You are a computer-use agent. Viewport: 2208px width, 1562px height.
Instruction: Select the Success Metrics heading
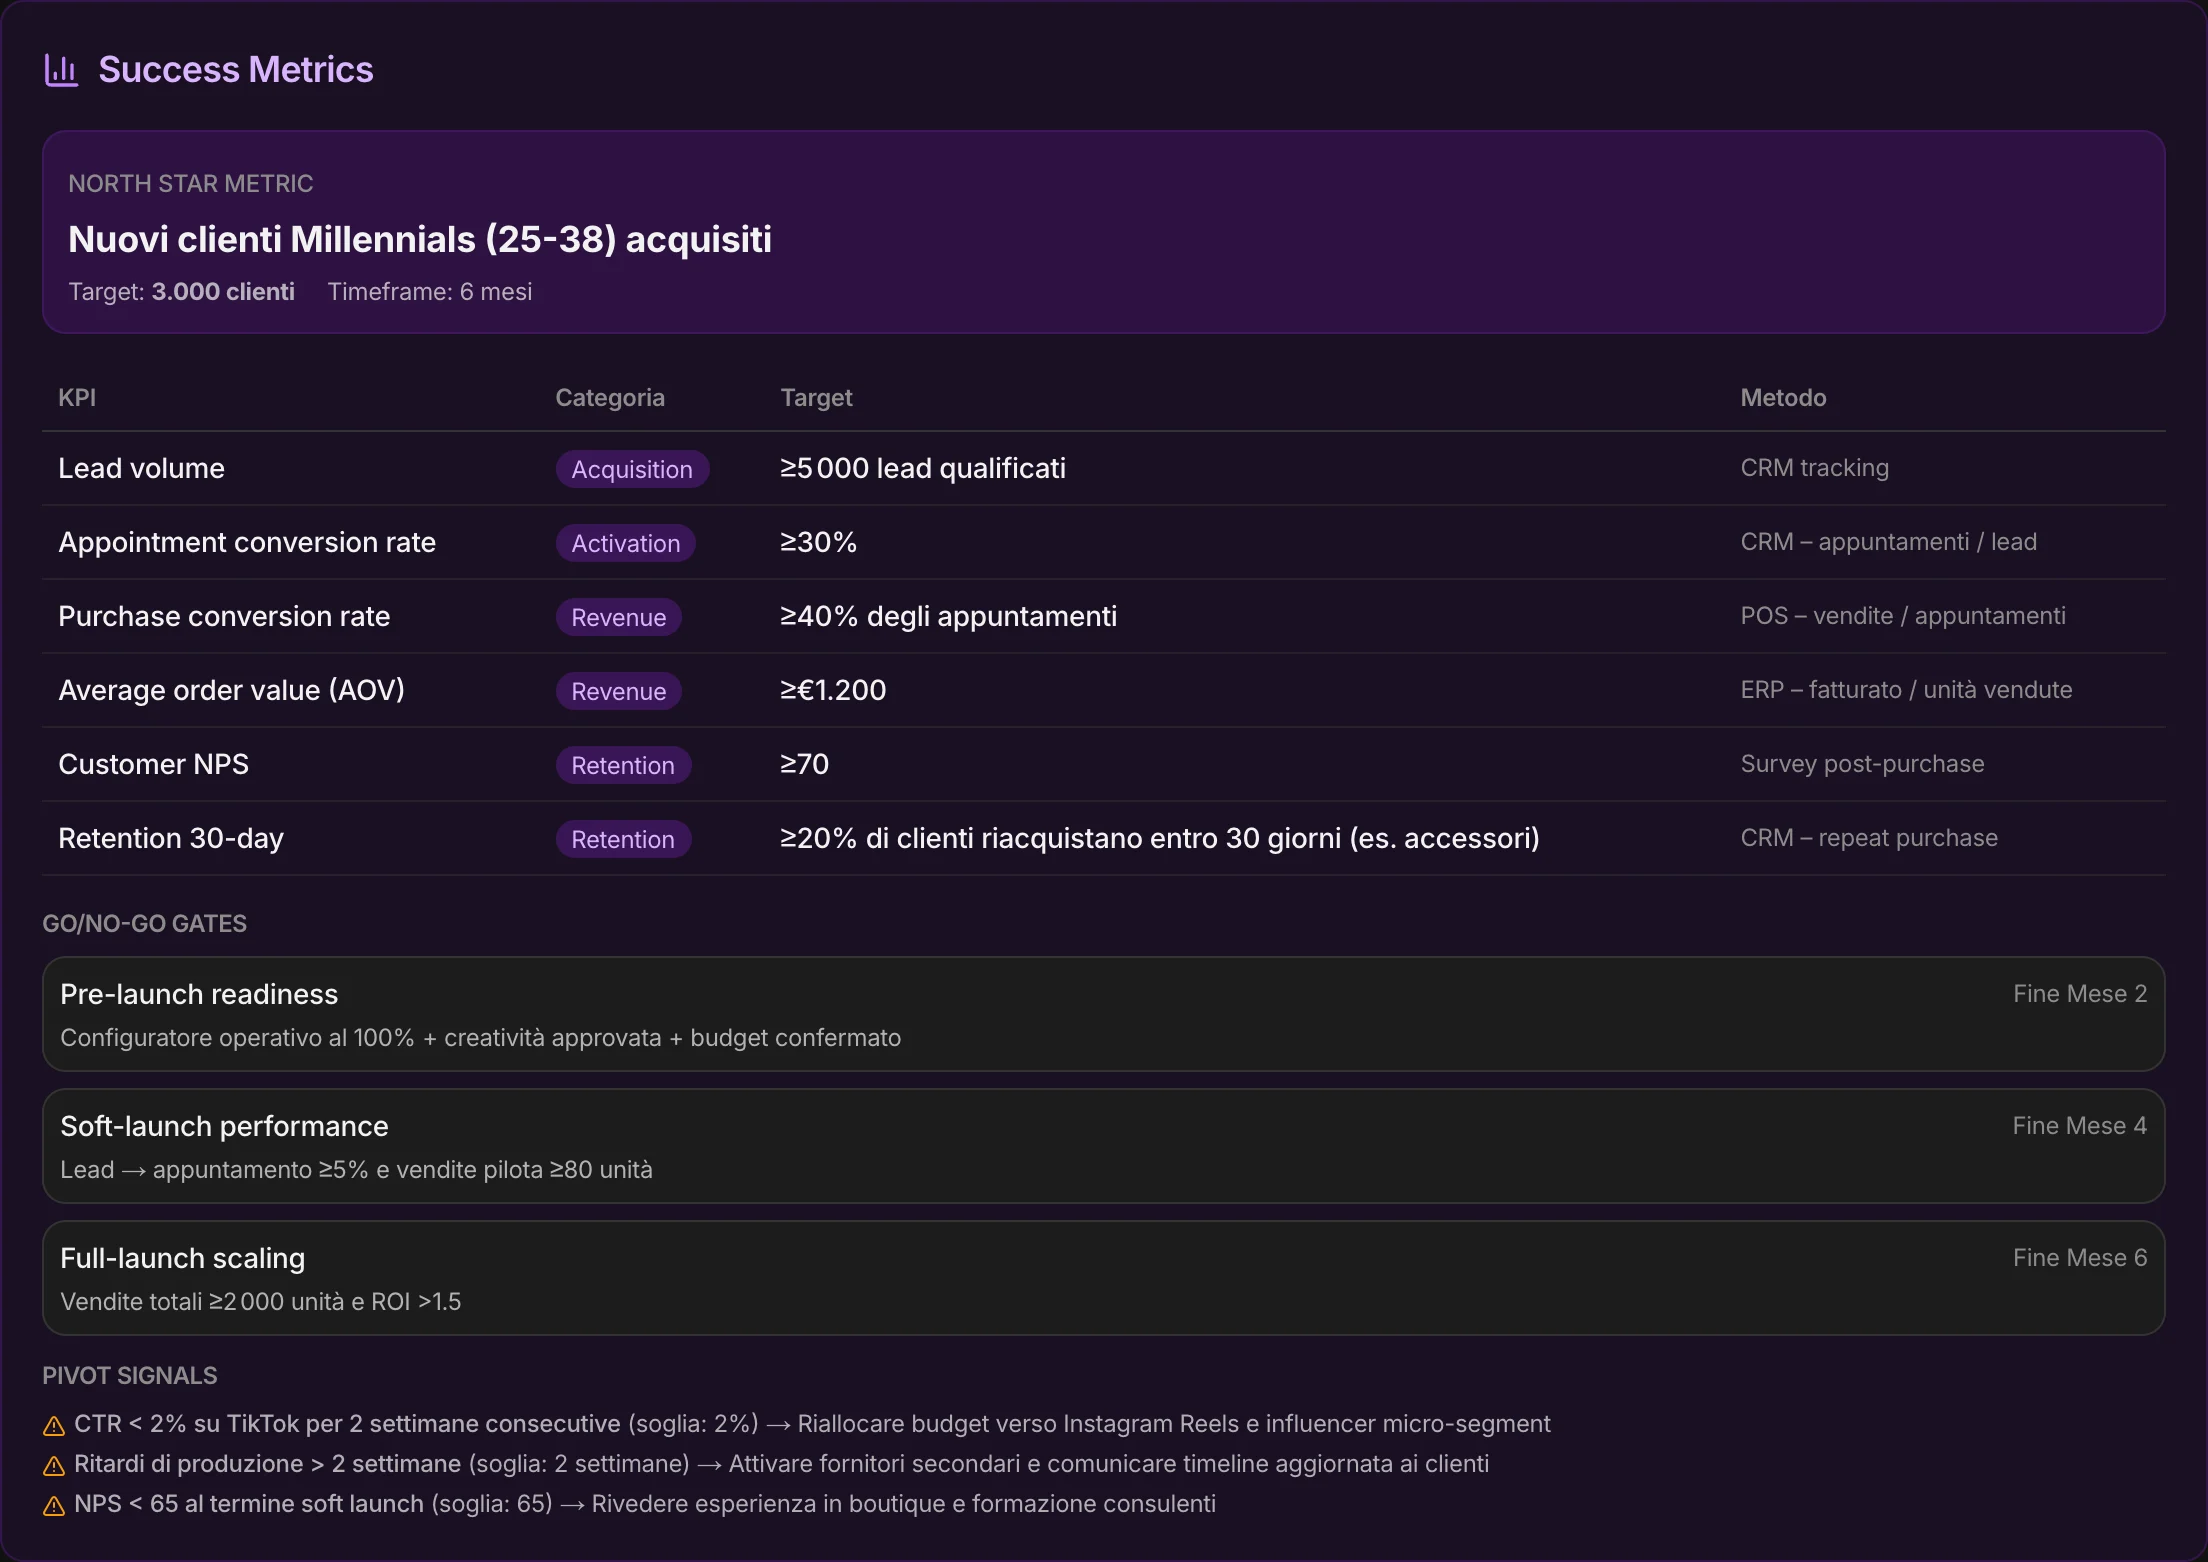tap(236, 70)
